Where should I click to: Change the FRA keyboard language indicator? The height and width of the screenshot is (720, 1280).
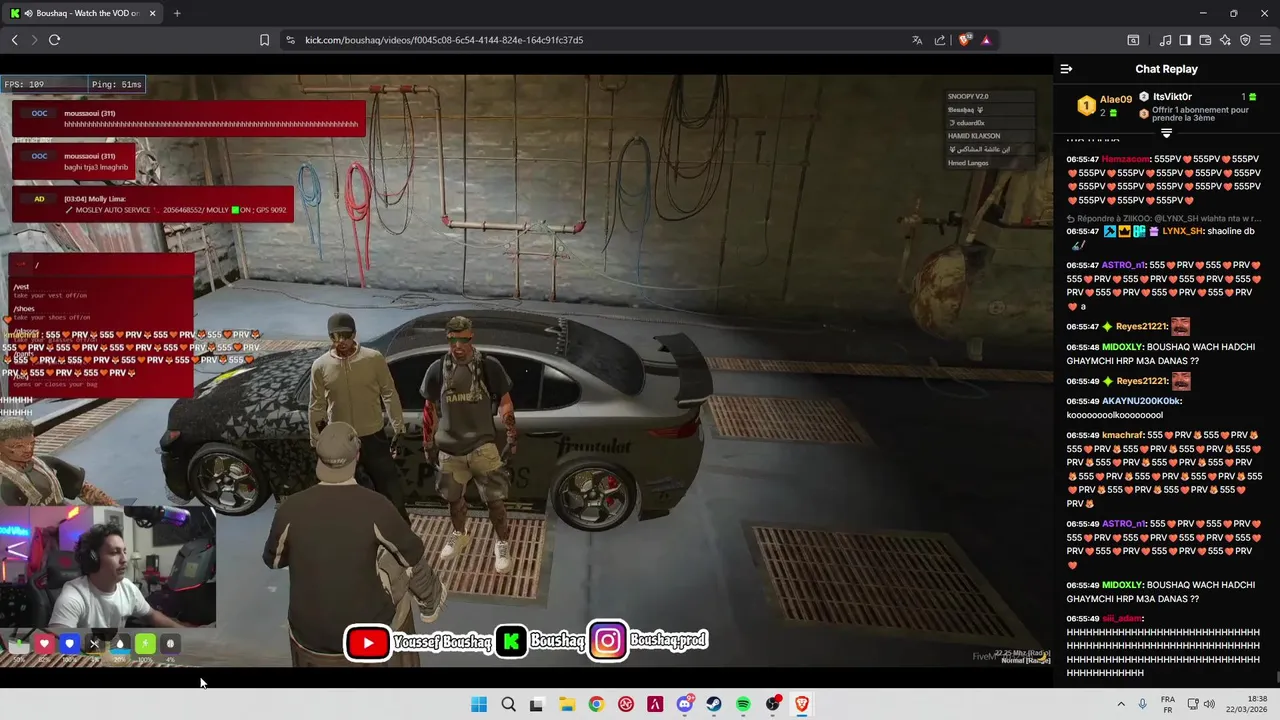(1168, 704)
